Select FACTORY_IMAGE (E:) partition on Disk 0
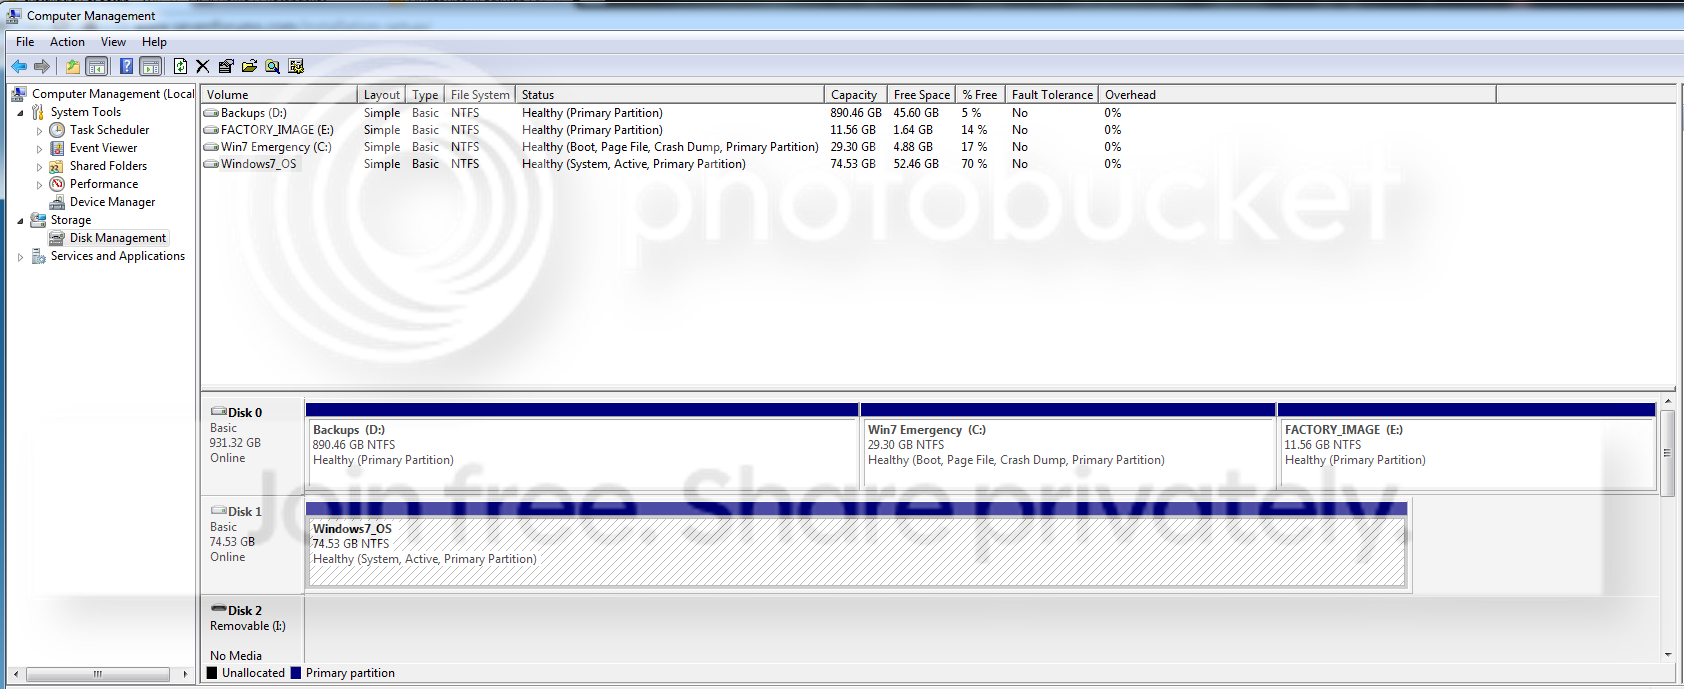Image resolution: width=1684 pixels, height=689 pixels. coord(1467,446)
